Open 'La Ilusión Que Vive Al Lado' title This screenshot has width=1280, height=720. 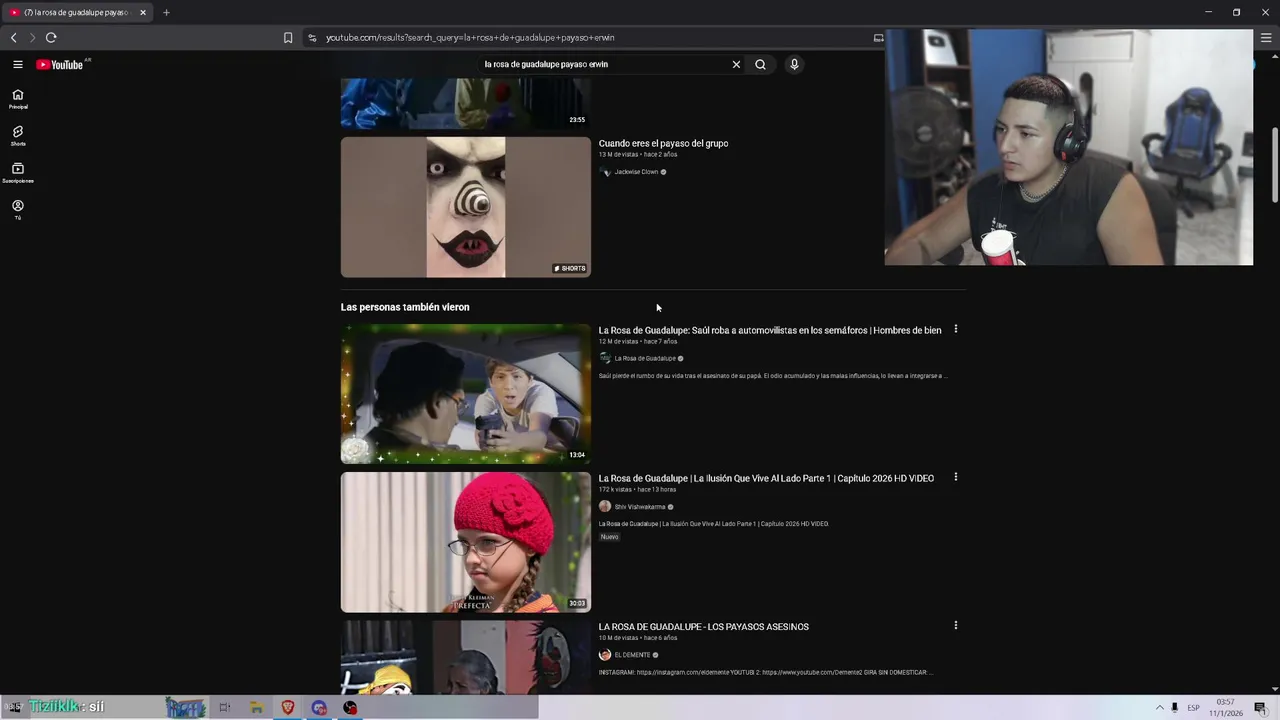coord(766,478)
